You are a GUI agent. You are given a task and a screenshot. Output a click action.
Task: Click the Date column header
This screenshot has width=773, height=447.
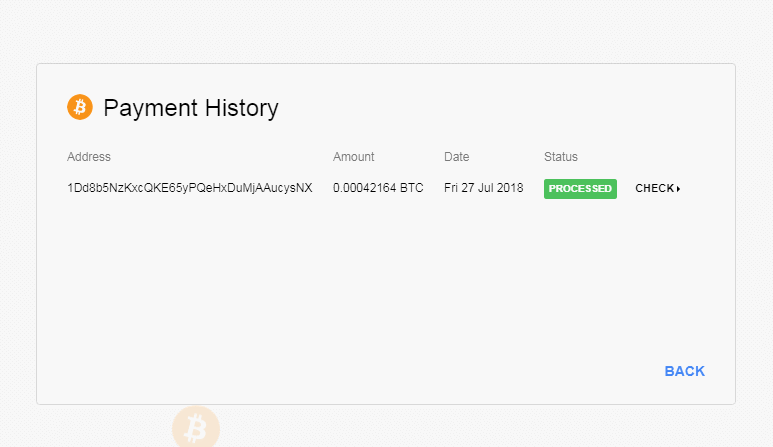(x=456, y=157)
